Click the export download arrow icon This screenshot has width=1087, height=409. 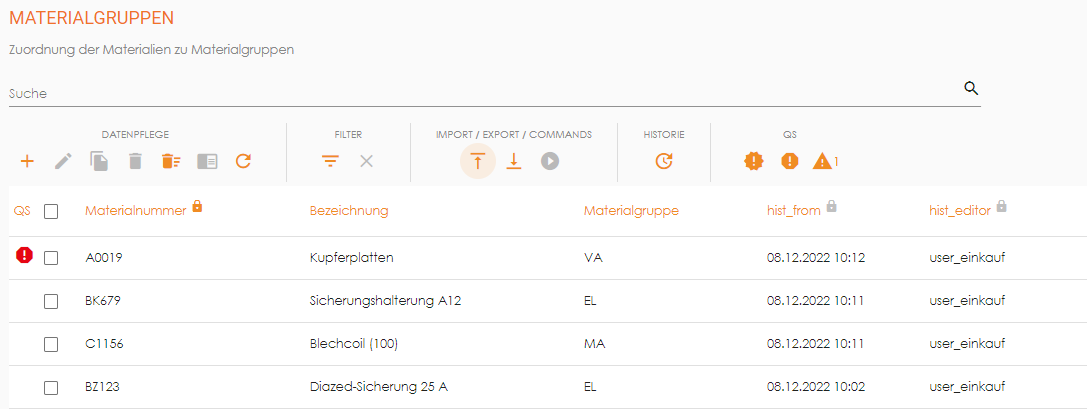pos(514,161)
